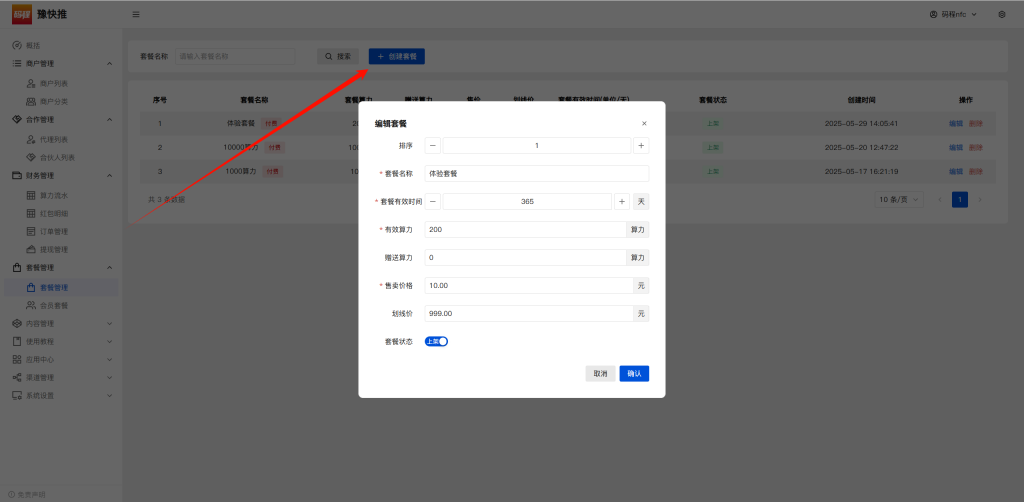This screenshot has width=1024, height=502.
Task: Click the 创建套餐 button
Action: (397, 56)
